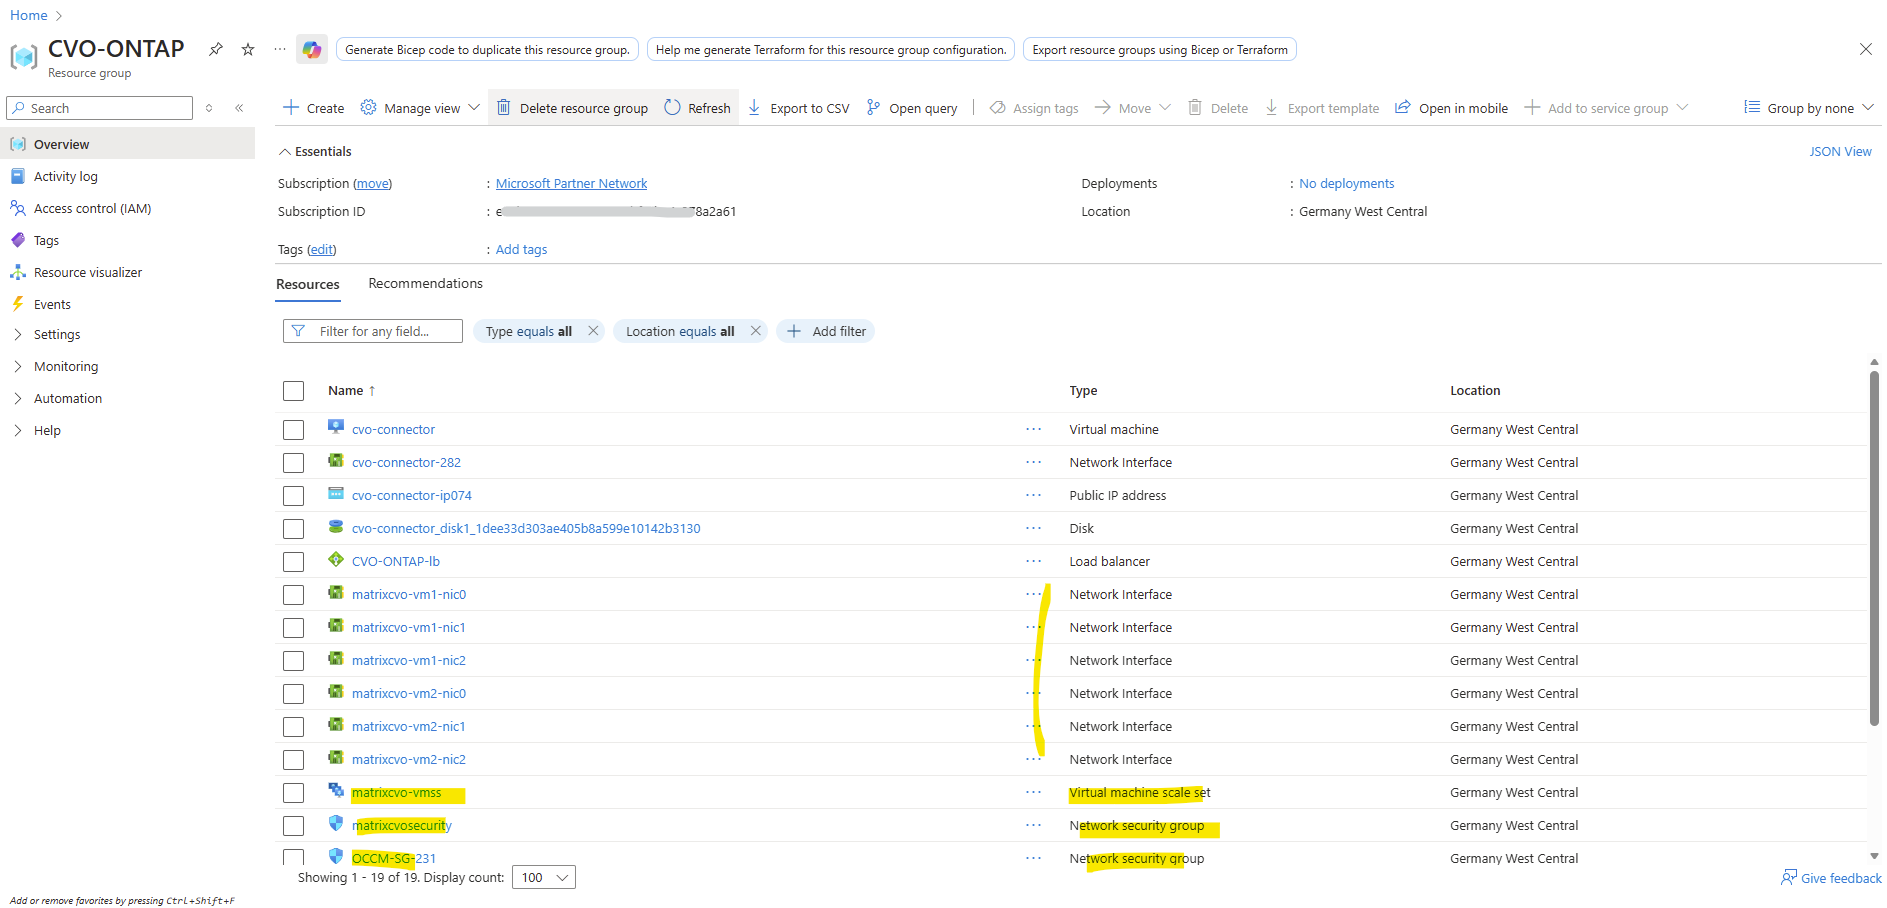The width and height of the screenshot is (1887, 908).
Task: Open query in Resource Graph
Action: coord(912,108)
